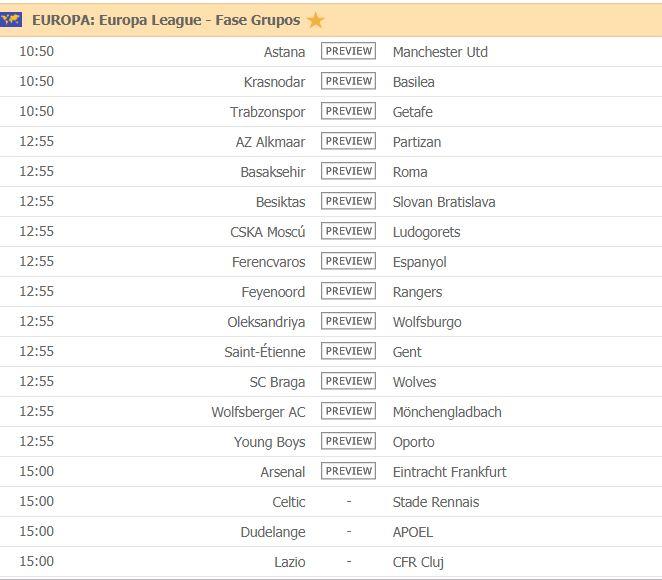Open the Europa League - Fase Grupos header

click(x=166, y=20)
